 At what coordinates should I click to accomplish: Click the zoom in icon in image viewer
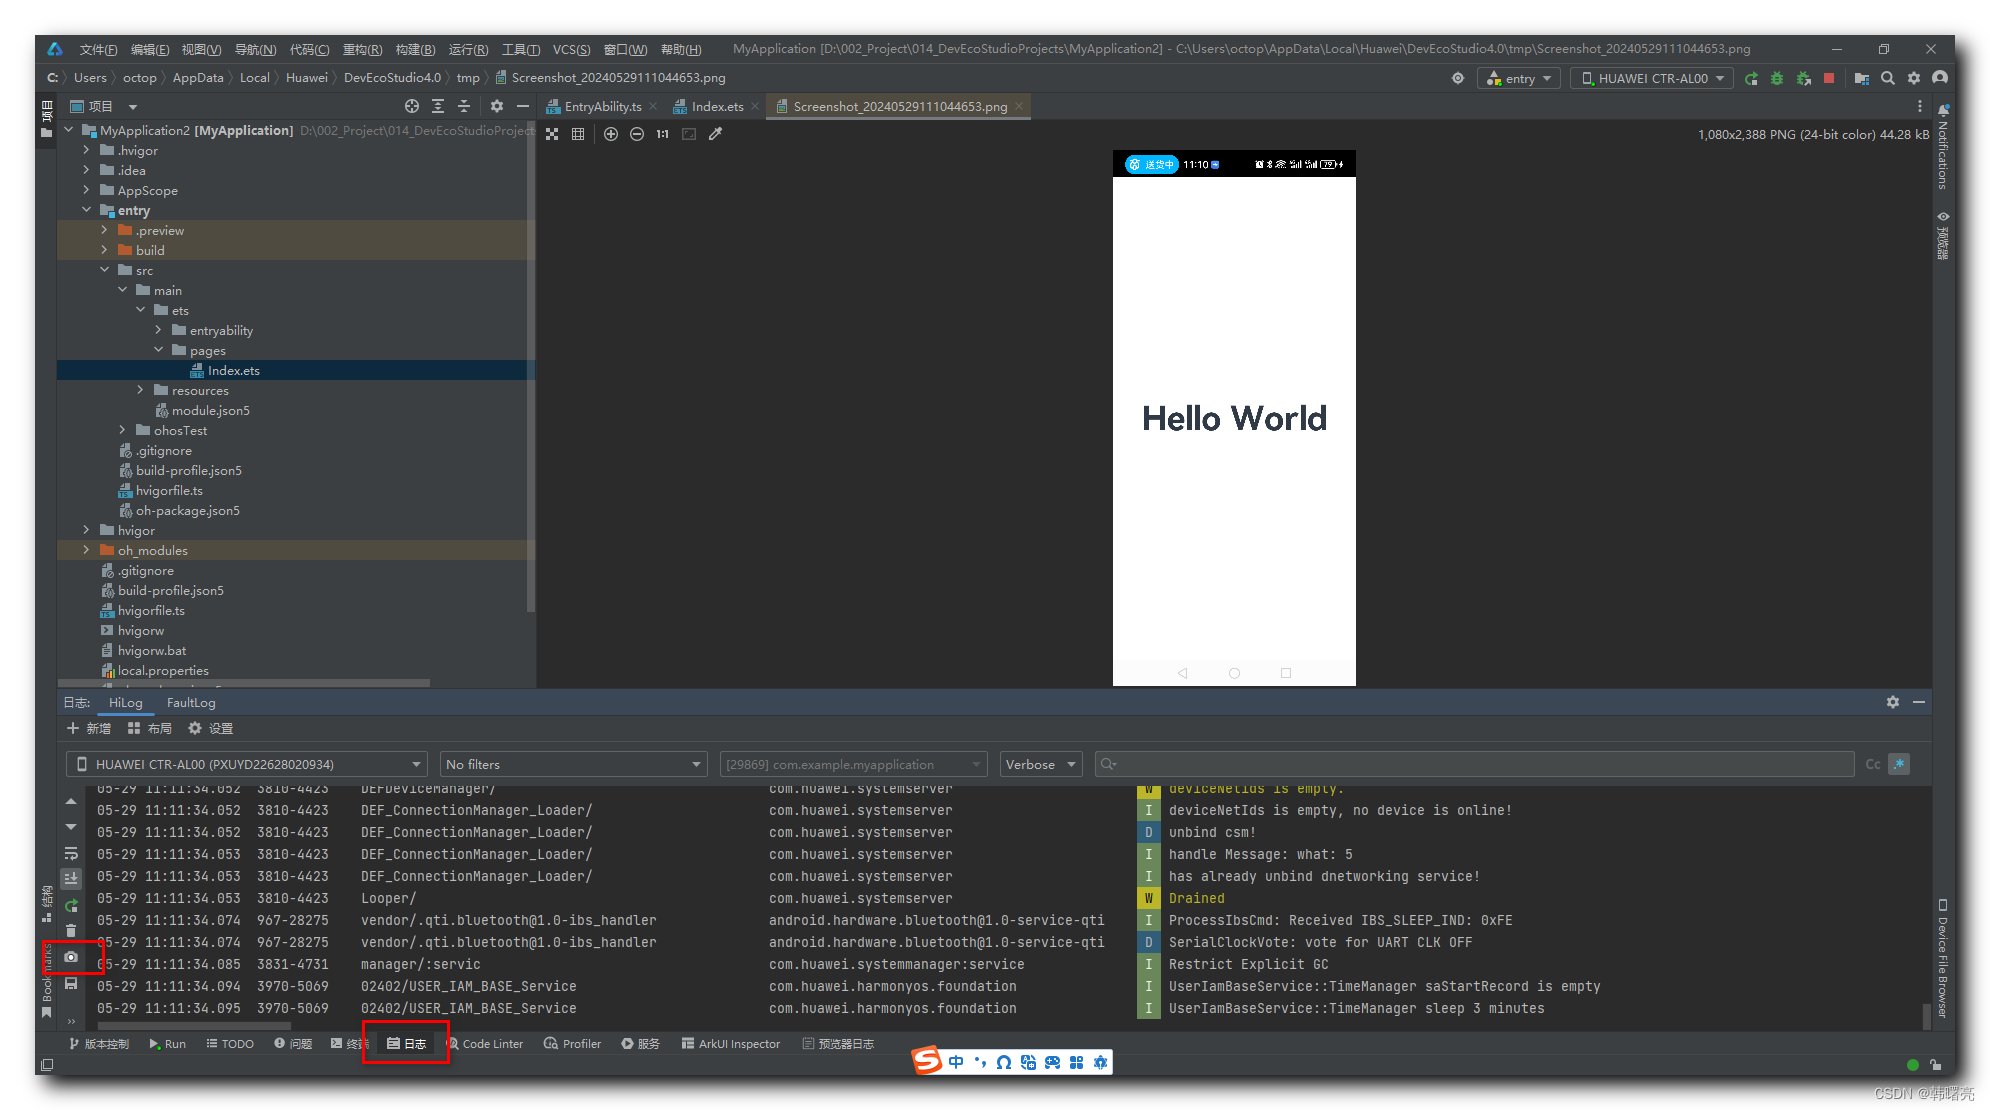(611, 134)
